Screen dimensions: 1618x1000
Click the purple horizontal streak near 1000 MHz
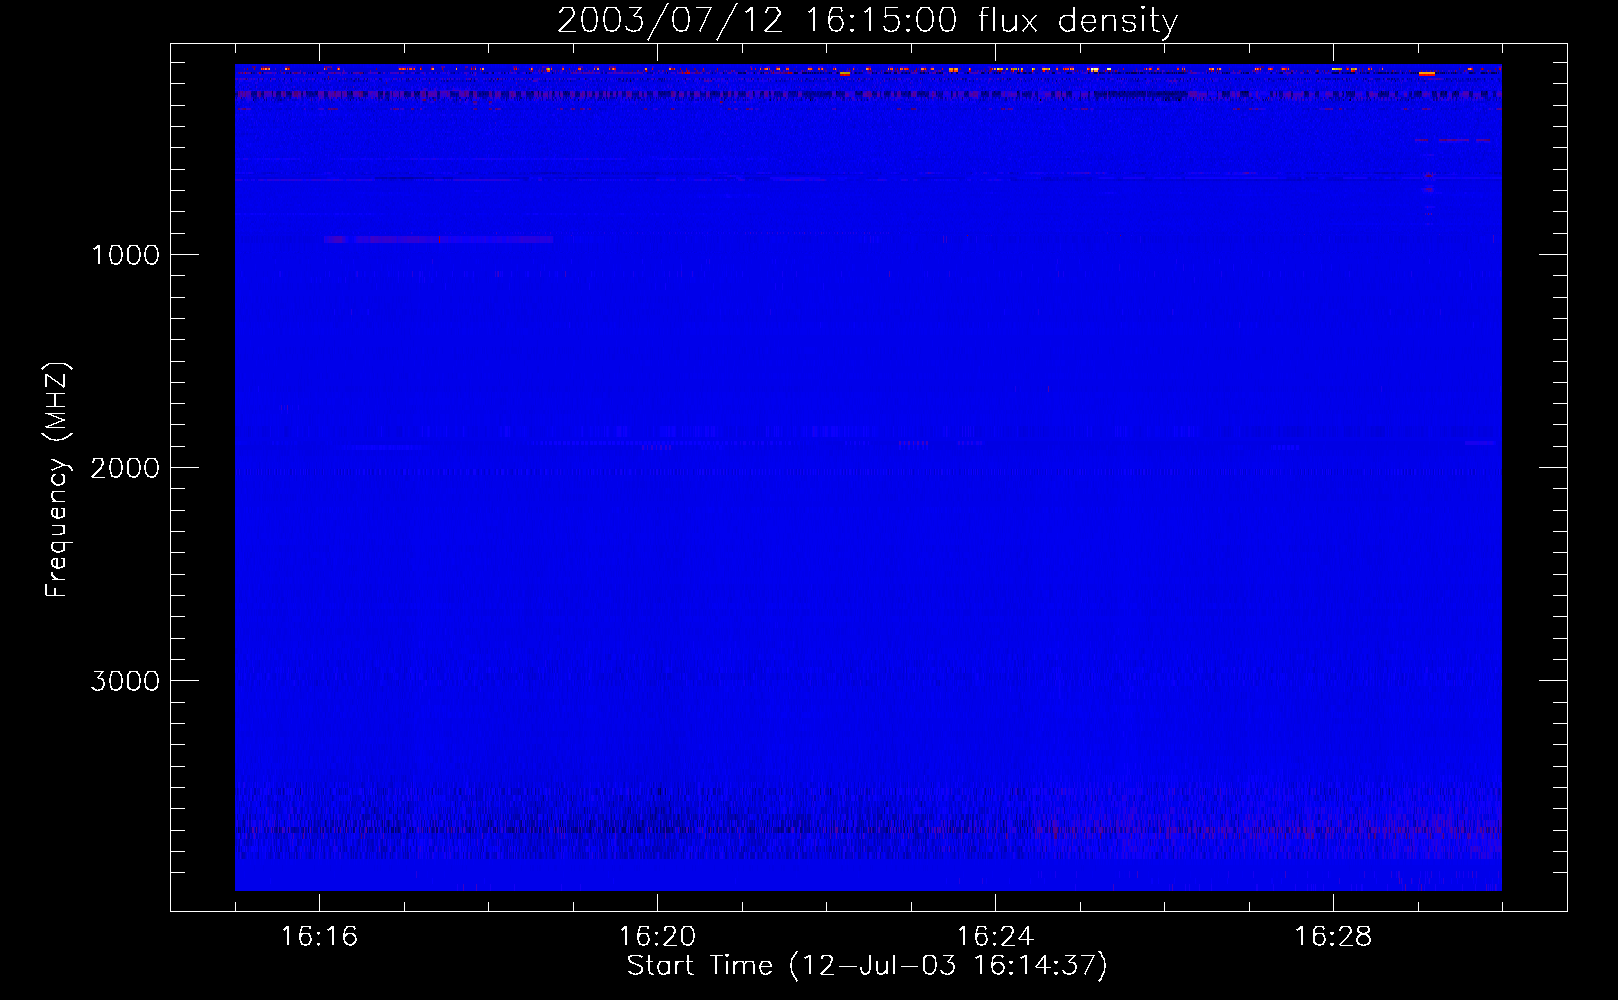tap(438, 239)
